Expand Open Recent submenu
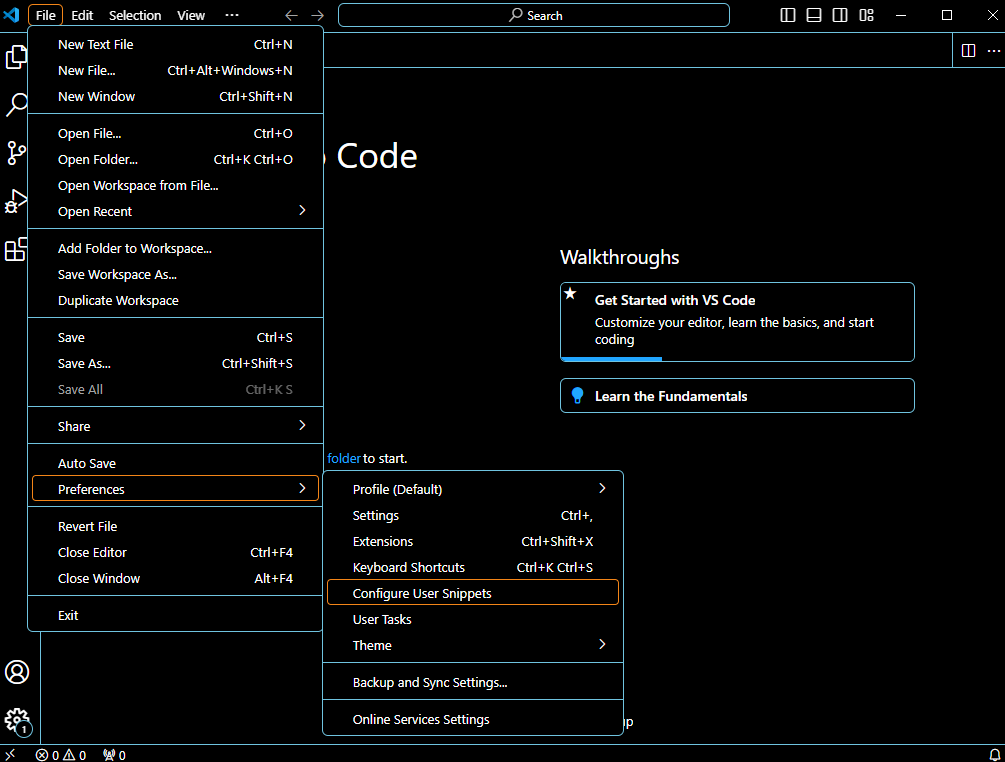 click(302, 211)
